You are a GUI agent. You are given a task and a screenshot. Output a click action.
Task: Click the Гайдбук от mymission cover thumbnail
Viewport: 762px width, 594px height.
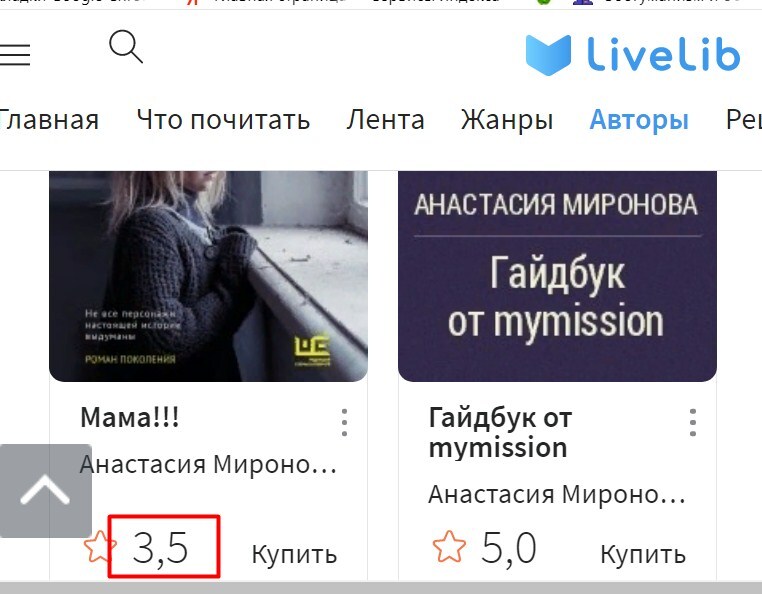pyautogui.click(x=557, y=276)
